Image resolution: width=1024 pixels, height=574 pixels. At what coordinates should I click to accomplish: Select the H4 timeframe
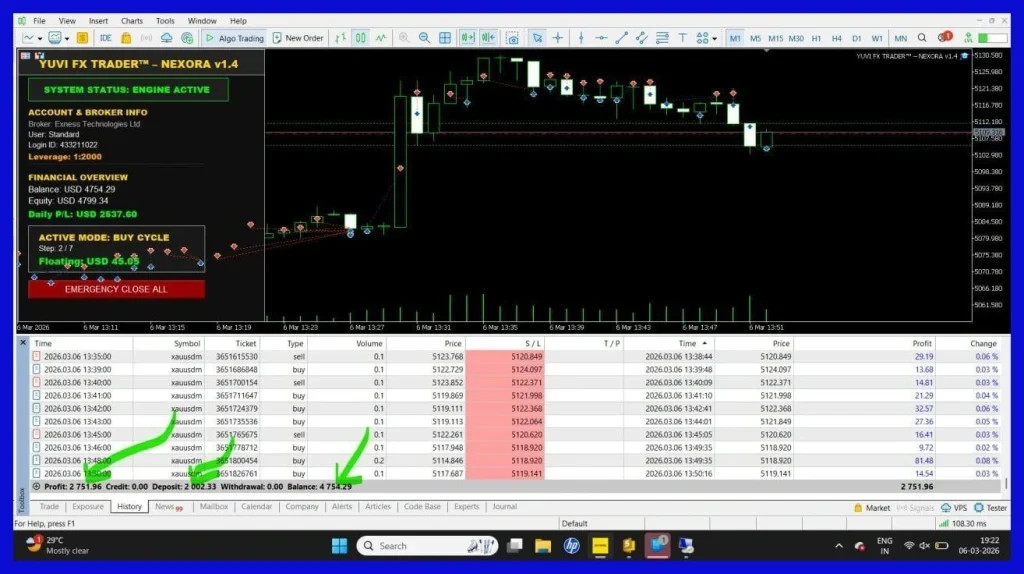pyautogui.click(x=837, y=39)
